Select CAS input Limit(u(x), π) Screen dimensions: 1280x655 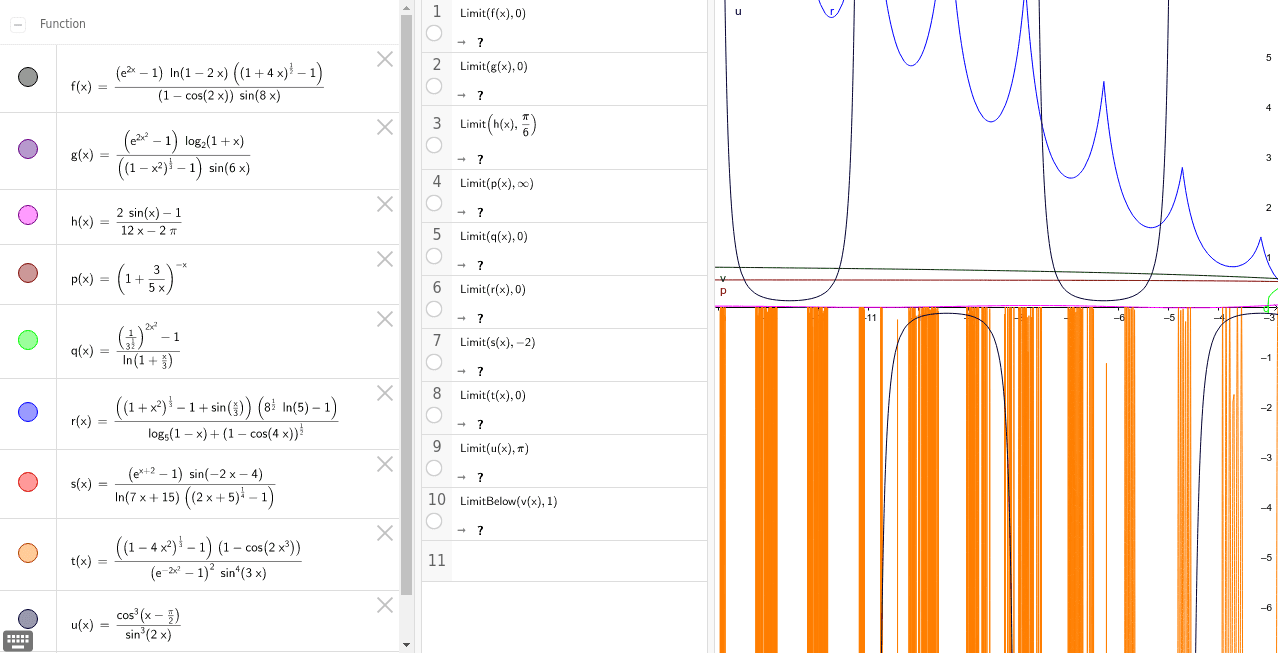pyautogui.click(x=494, y=448)
